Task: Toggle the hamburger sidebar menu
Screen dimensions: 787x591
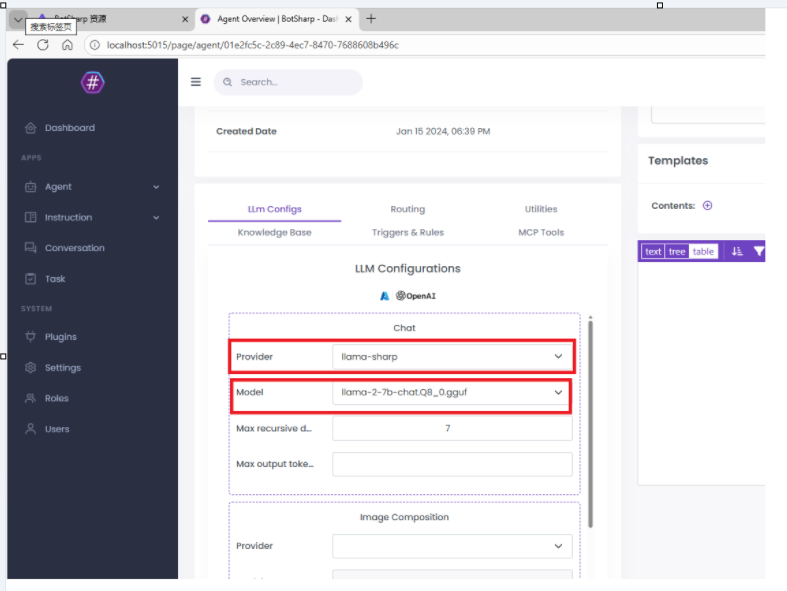Action: pos(196,82)
